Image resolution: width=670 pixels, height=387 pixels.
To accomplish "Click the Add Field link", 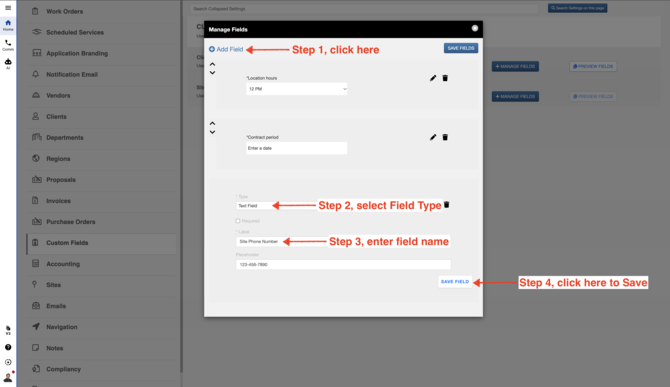I will click(226, 49).
